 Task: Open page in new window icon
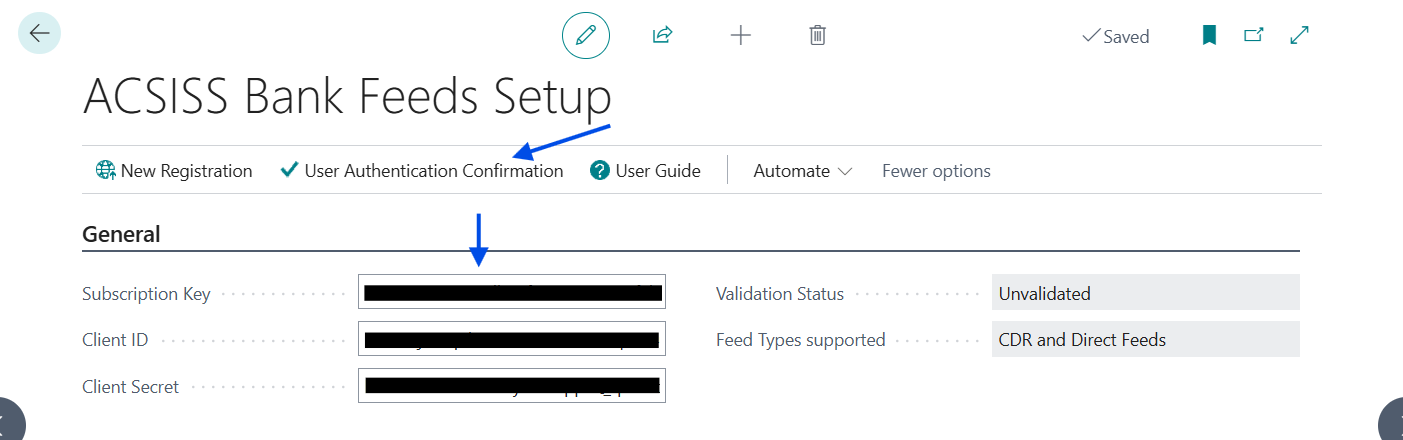1253,36
